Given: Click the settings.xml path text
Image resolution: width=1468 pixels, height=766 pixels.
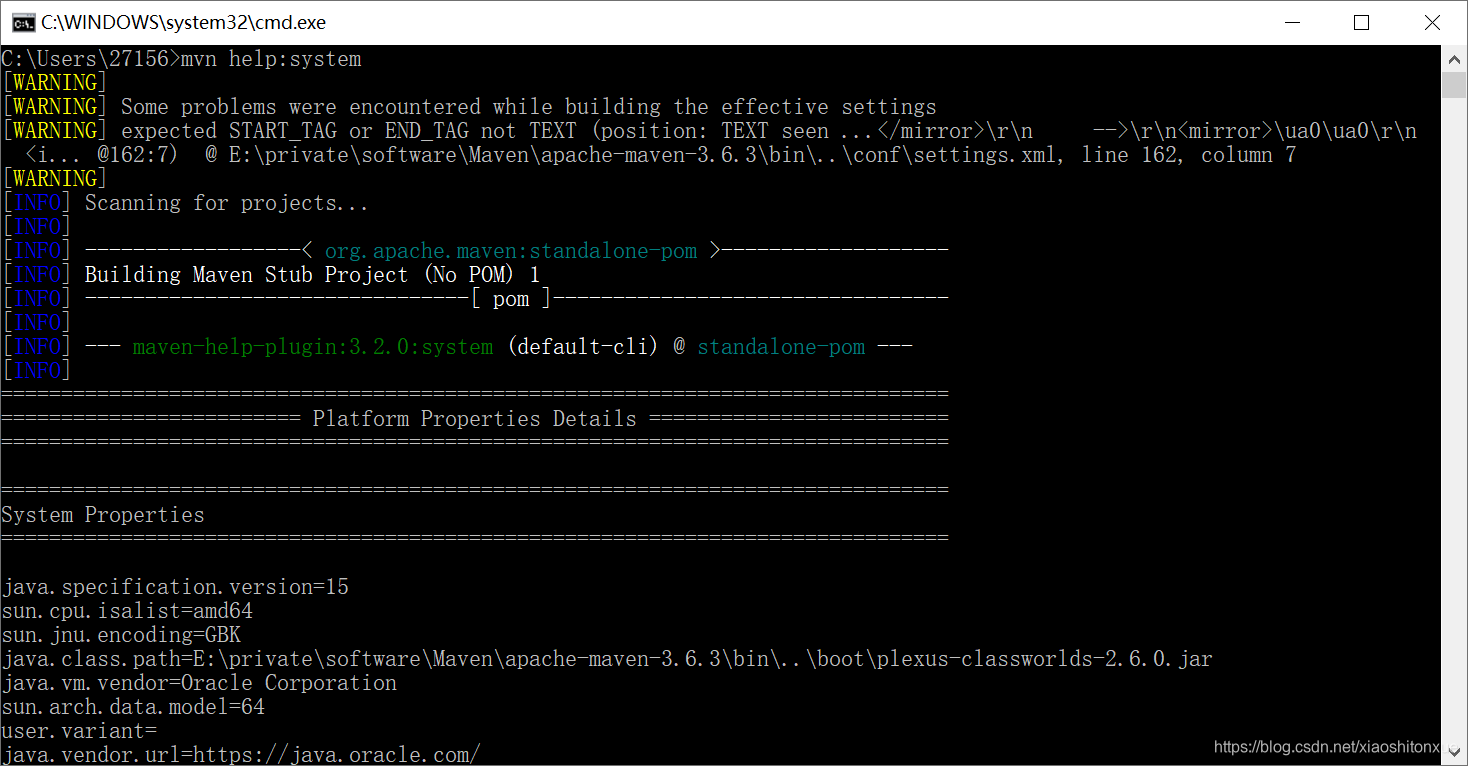Looking at the screenshot, I should [644, 155].
